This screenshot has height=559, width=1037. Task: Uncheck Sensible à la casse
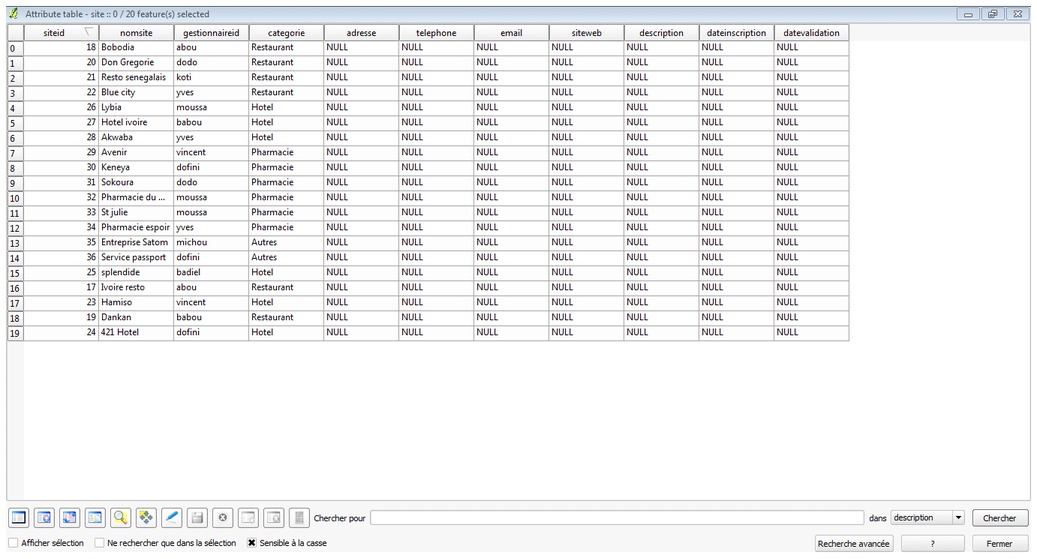pyautogui.click(x=252, y=543)
